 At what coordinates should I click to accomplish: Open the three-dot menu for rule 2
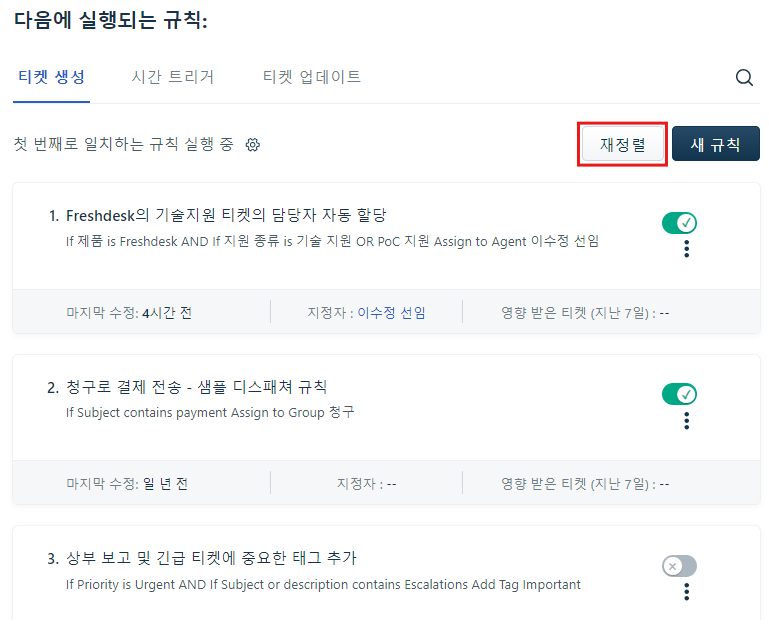pos(687,421)
